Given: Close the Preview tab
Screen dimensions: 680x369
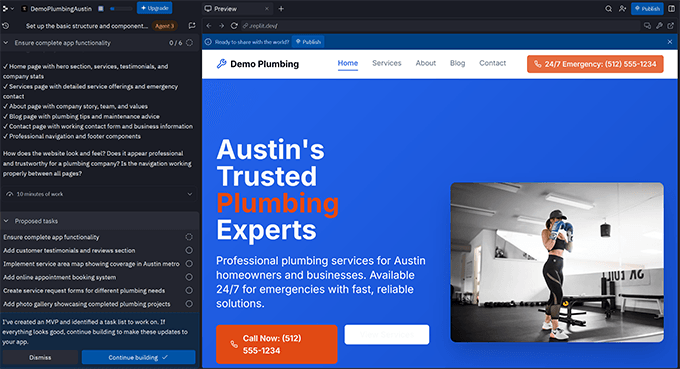Looking at the screenshot, I should pos(267,9).
